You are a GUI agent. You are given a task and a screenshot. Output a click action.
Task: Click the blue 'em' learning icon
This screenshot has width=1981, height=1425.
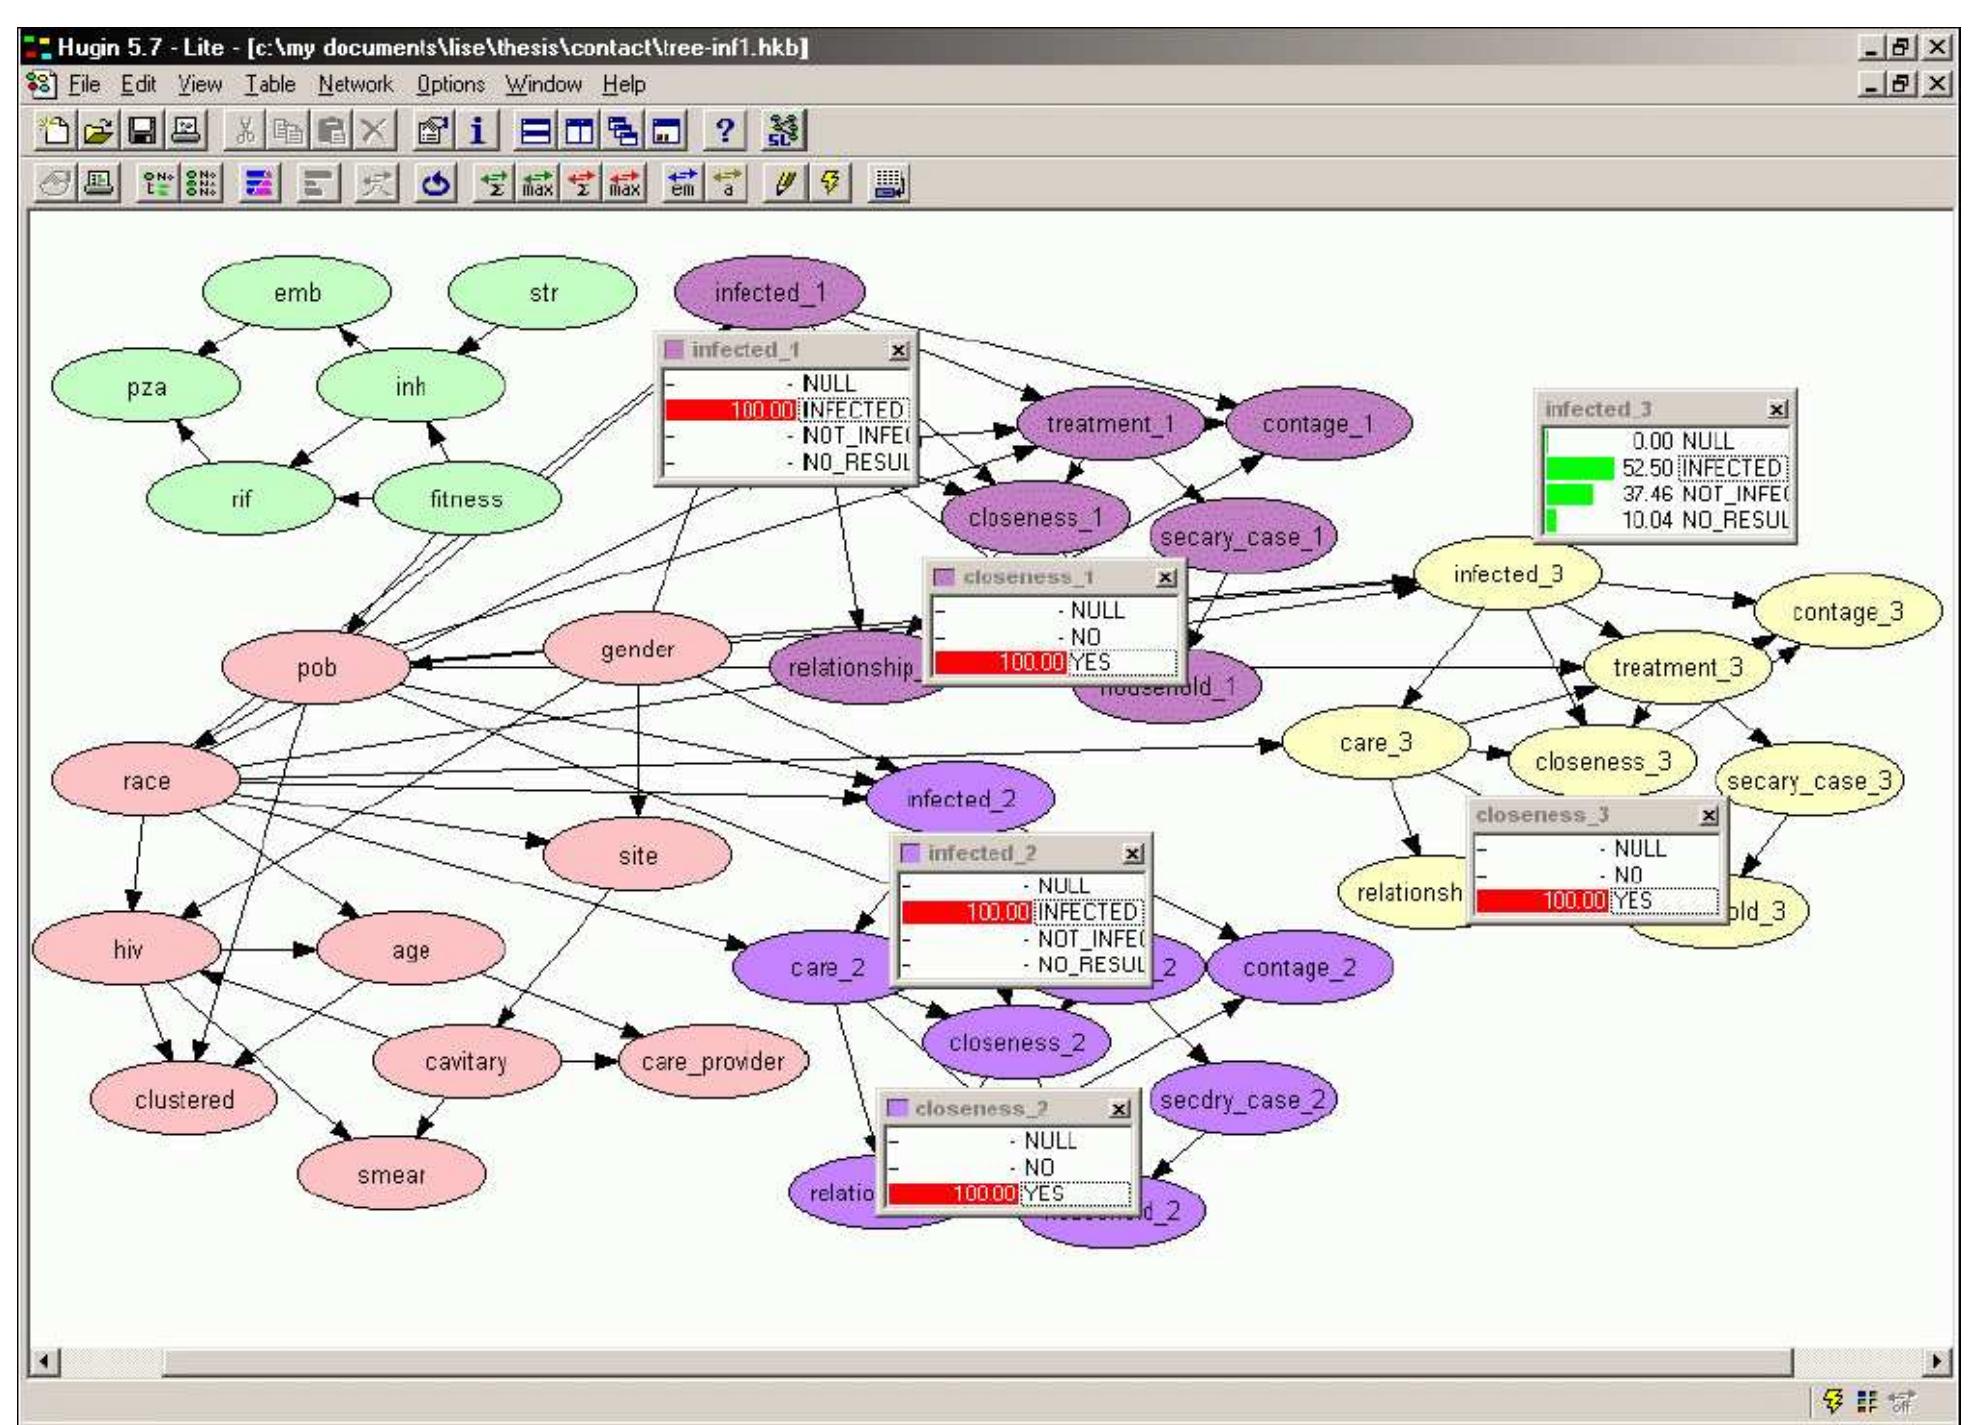click(684, 184)
